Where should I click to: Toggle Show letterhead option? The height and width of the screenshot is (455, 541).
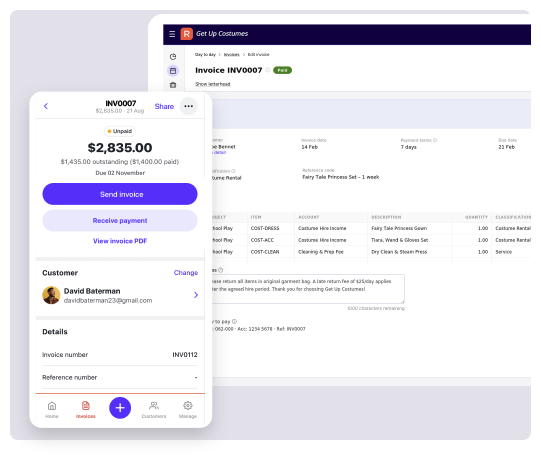(x=213, y=84)
